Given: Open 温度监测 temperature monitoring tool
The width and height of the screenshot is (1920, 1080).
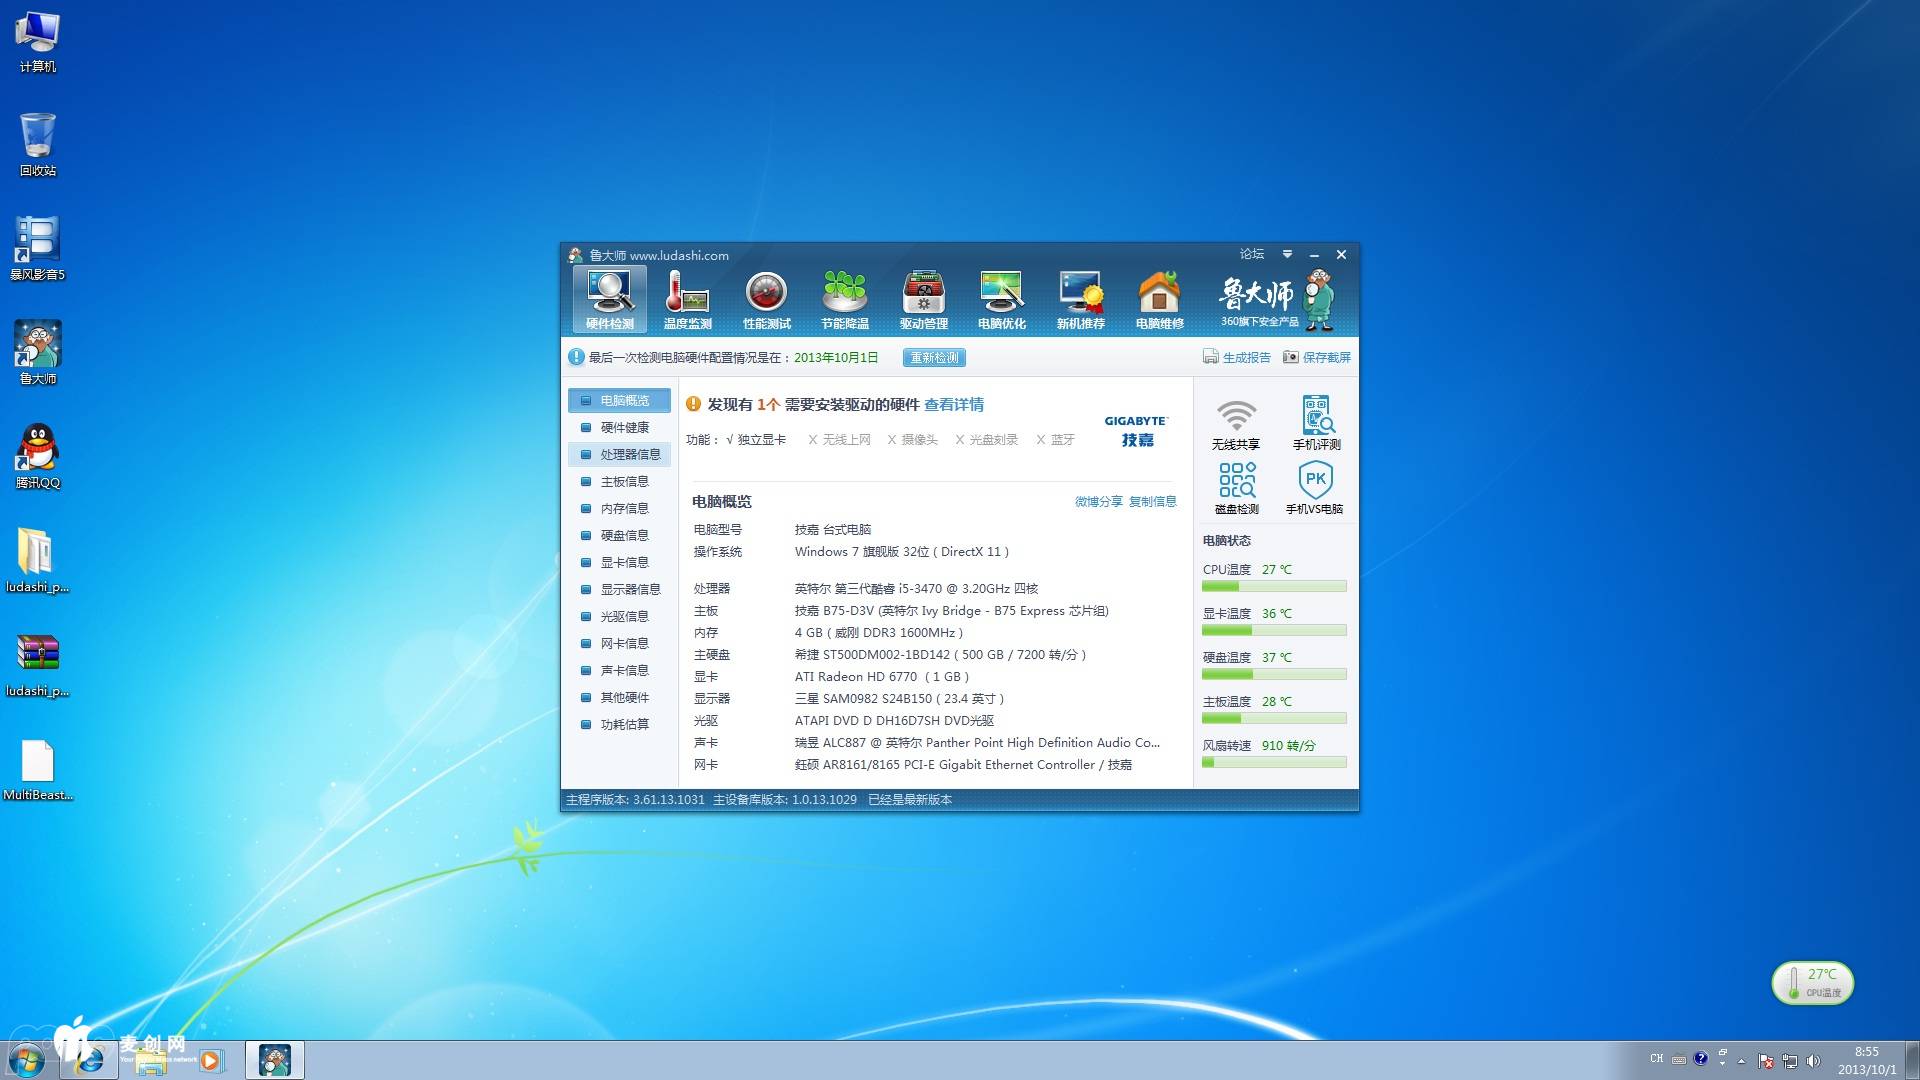Looking at the screenshot, I should pyautogui.click(x=687, y=300).
